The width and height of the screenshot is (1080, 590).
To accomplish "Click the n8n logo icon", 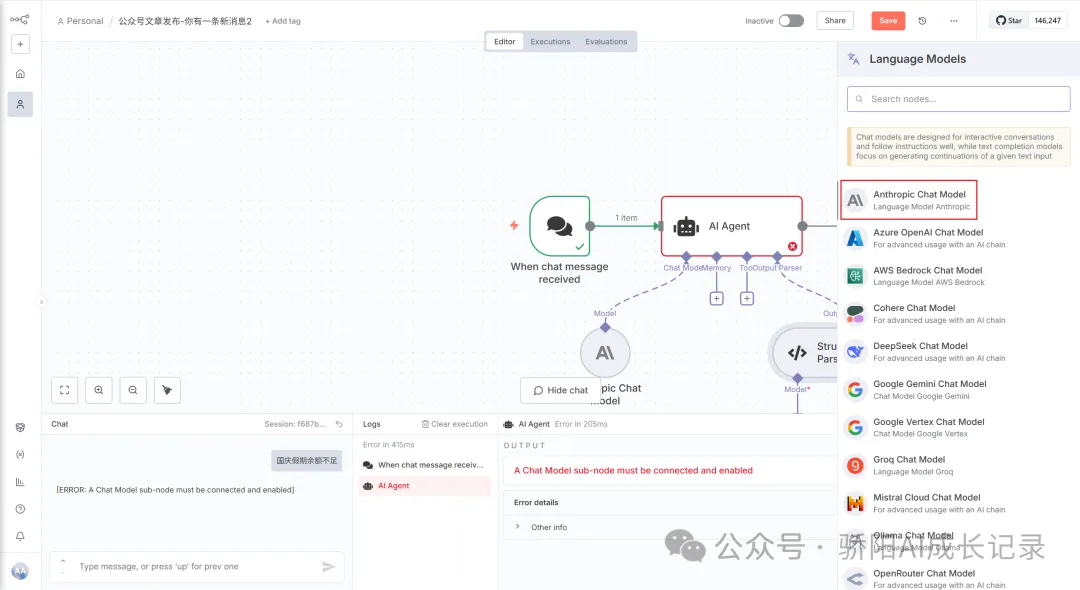I will tap(19, 19).
